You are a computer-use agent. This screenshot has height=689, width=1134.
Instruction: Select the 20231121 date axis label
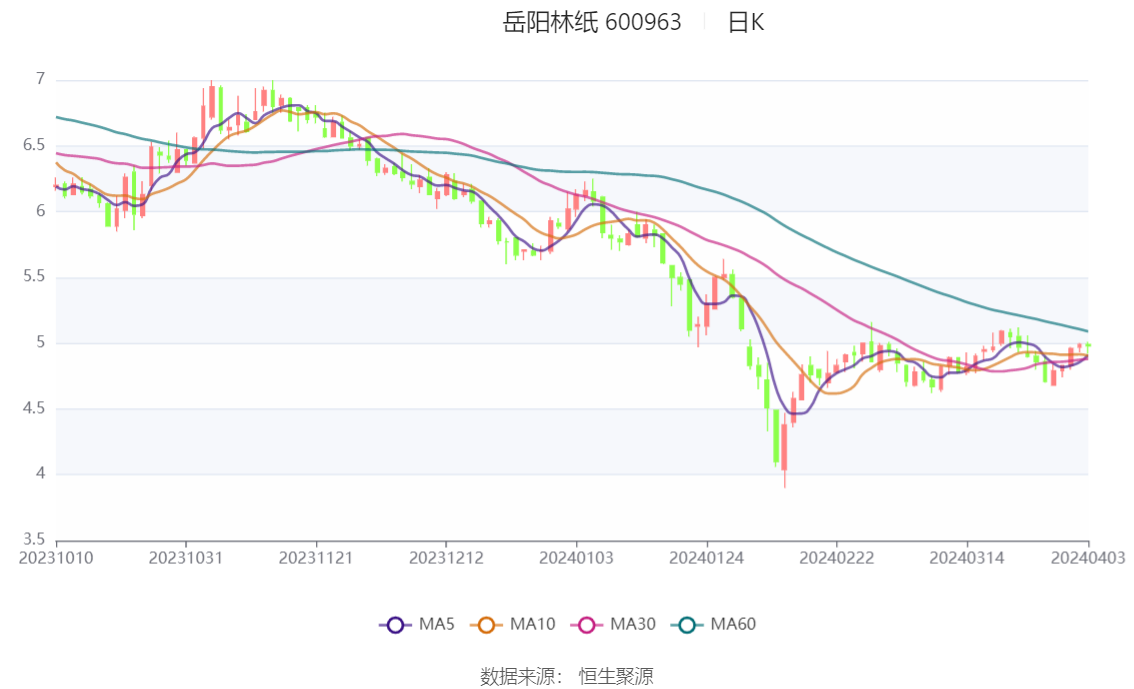coord(316,559)
